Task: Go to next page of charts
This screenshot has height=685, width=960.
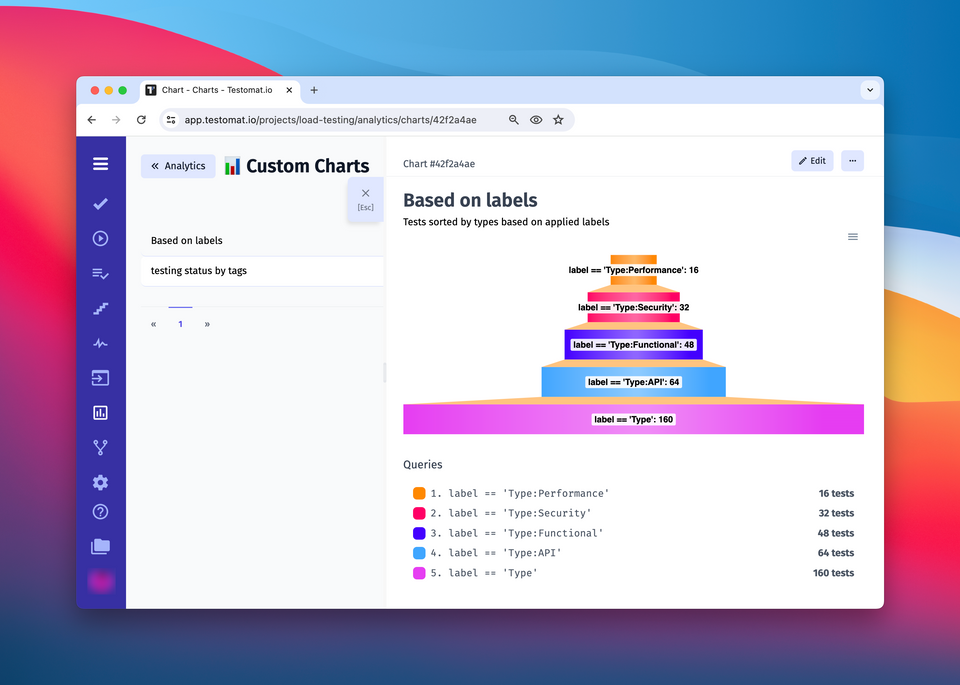Action: pos(207,324)
